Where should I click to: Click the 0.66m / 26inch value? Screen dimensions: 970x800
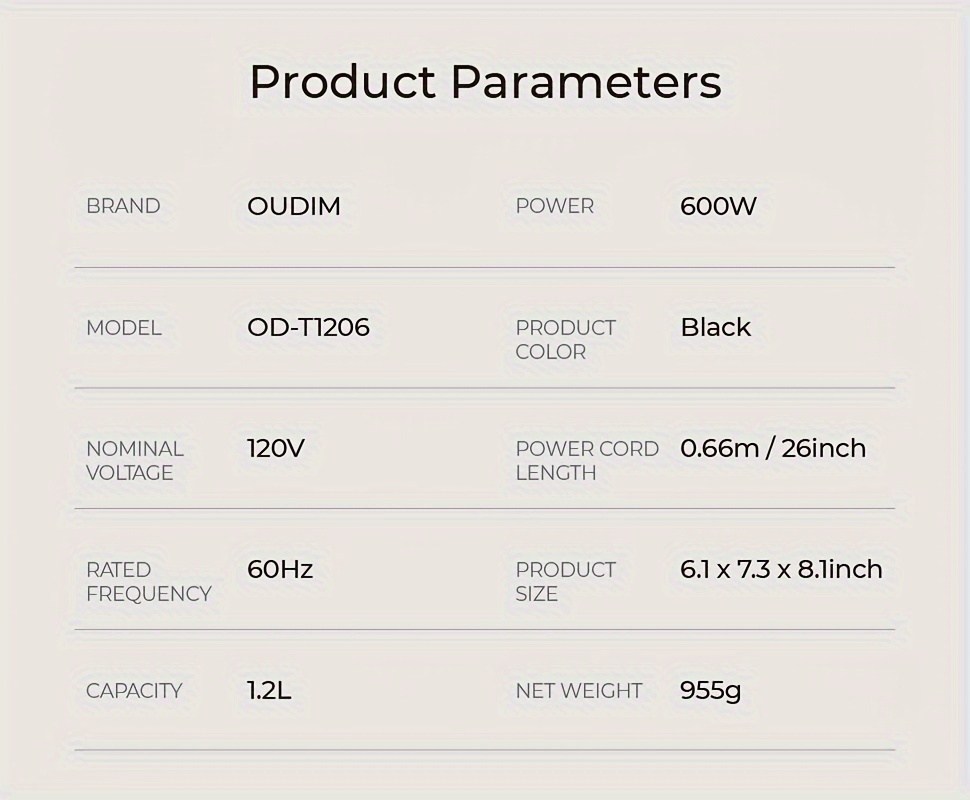pyautogui.click(x=773, y=448)
